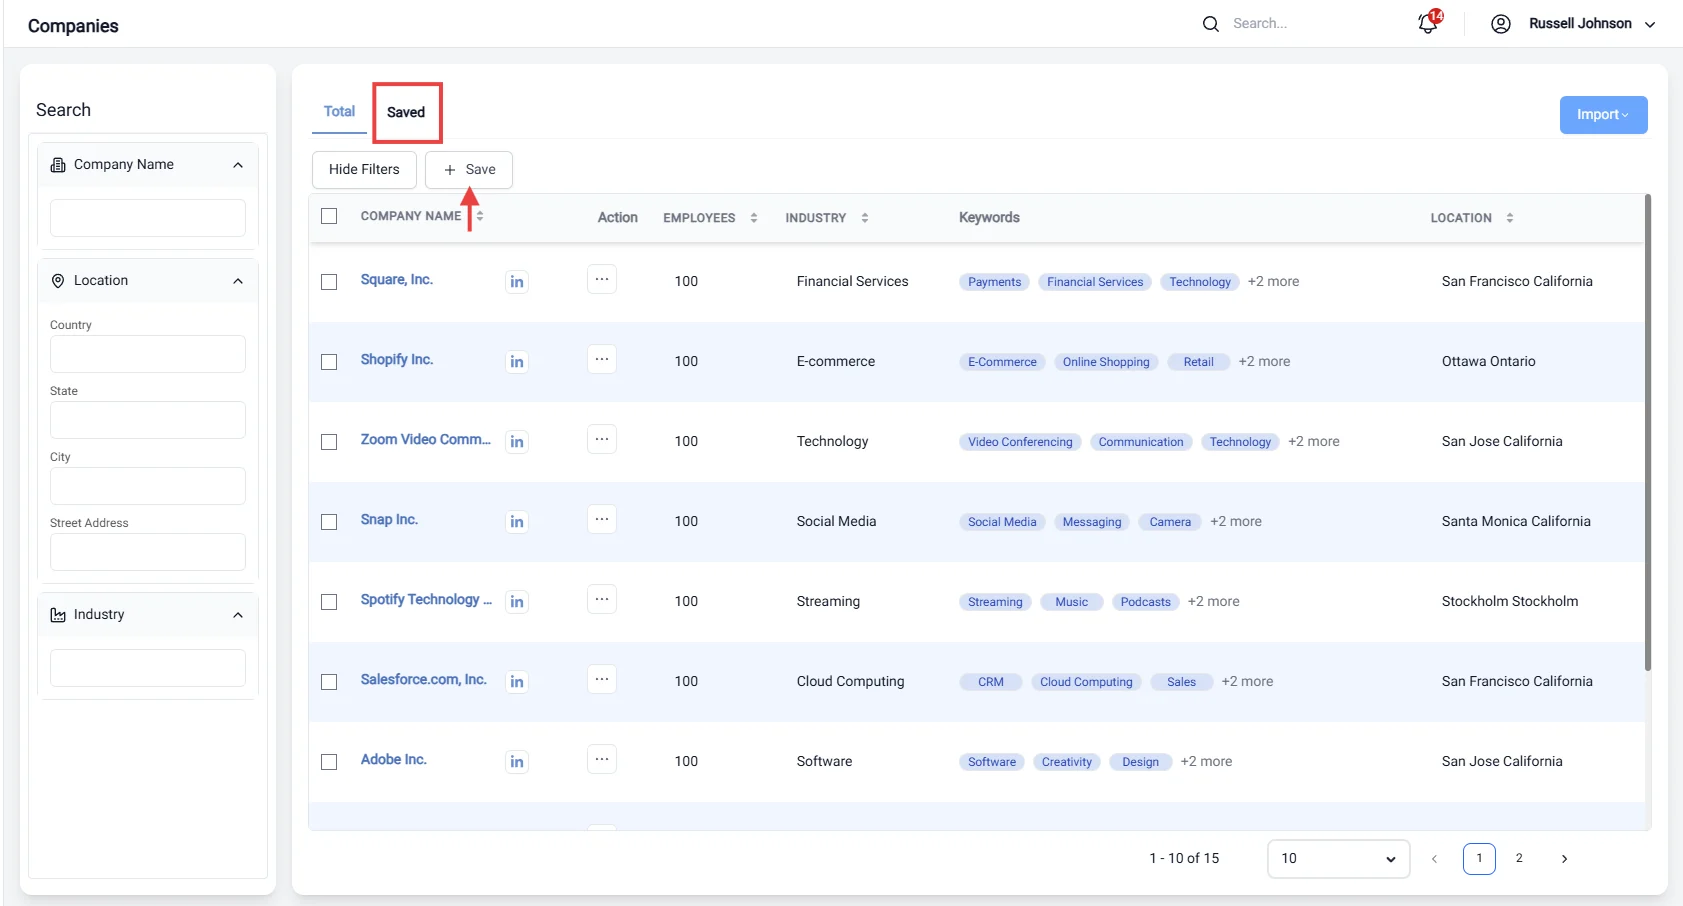Viewport: 1683px width, 906px height.
Task: Open action menu for Adobe Inc.
Action: 602,760
